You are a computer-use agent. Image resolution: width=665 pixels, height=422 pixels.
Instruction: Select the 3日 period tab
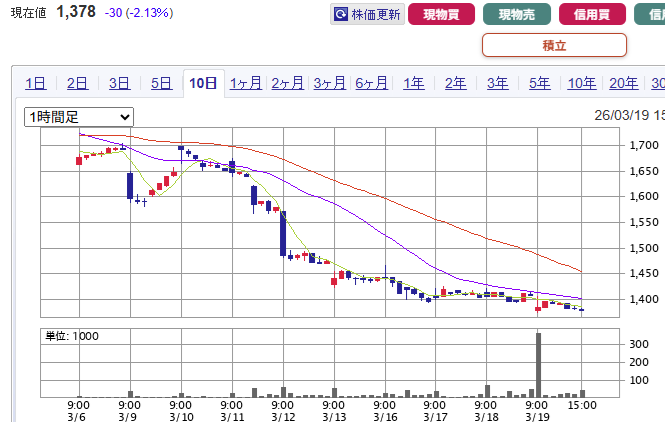(119, 83)
